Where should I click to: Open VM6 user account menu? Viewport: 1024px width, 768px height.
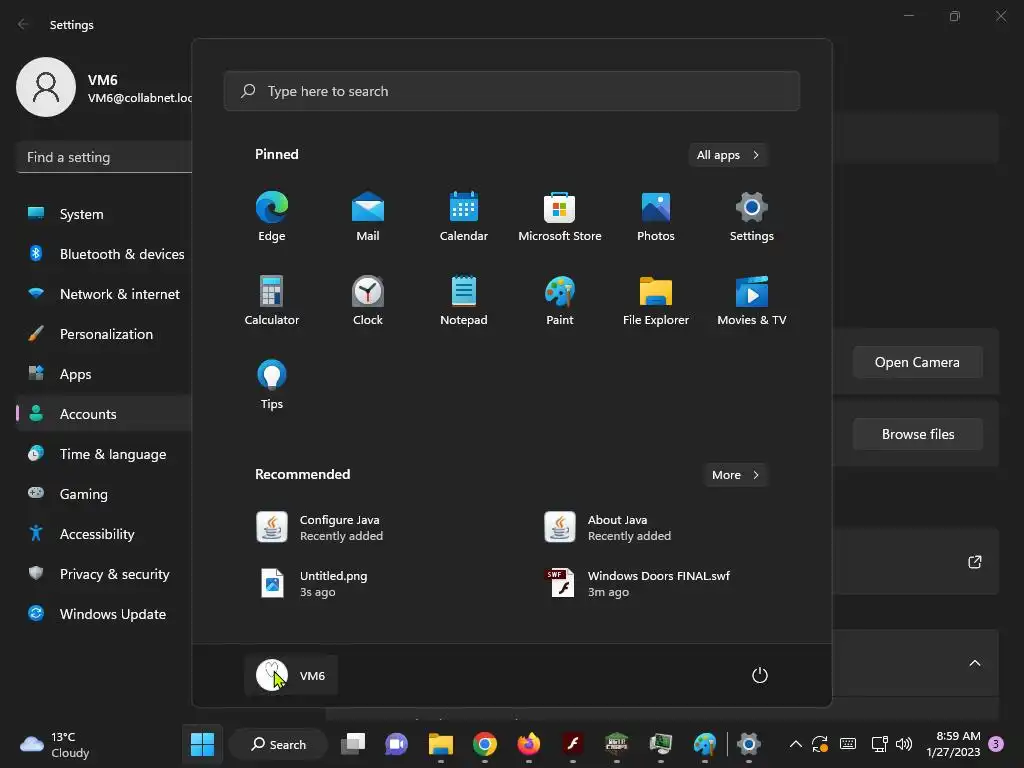[291, 675]
